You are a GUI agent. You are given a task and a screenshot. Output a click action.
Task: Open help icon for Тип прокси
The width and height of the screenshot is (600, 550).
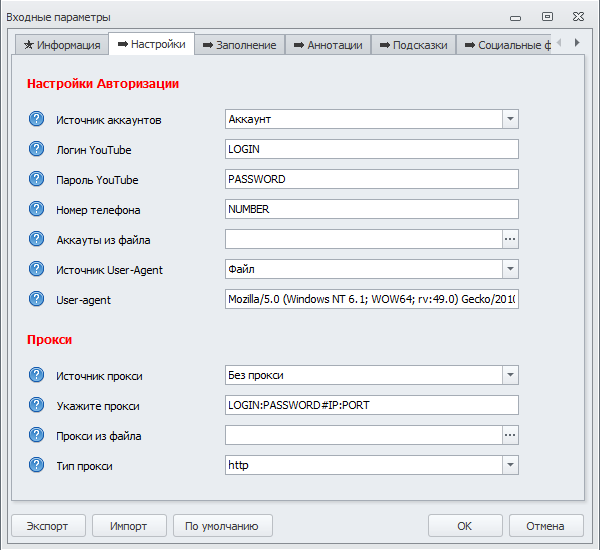point(36,465)
